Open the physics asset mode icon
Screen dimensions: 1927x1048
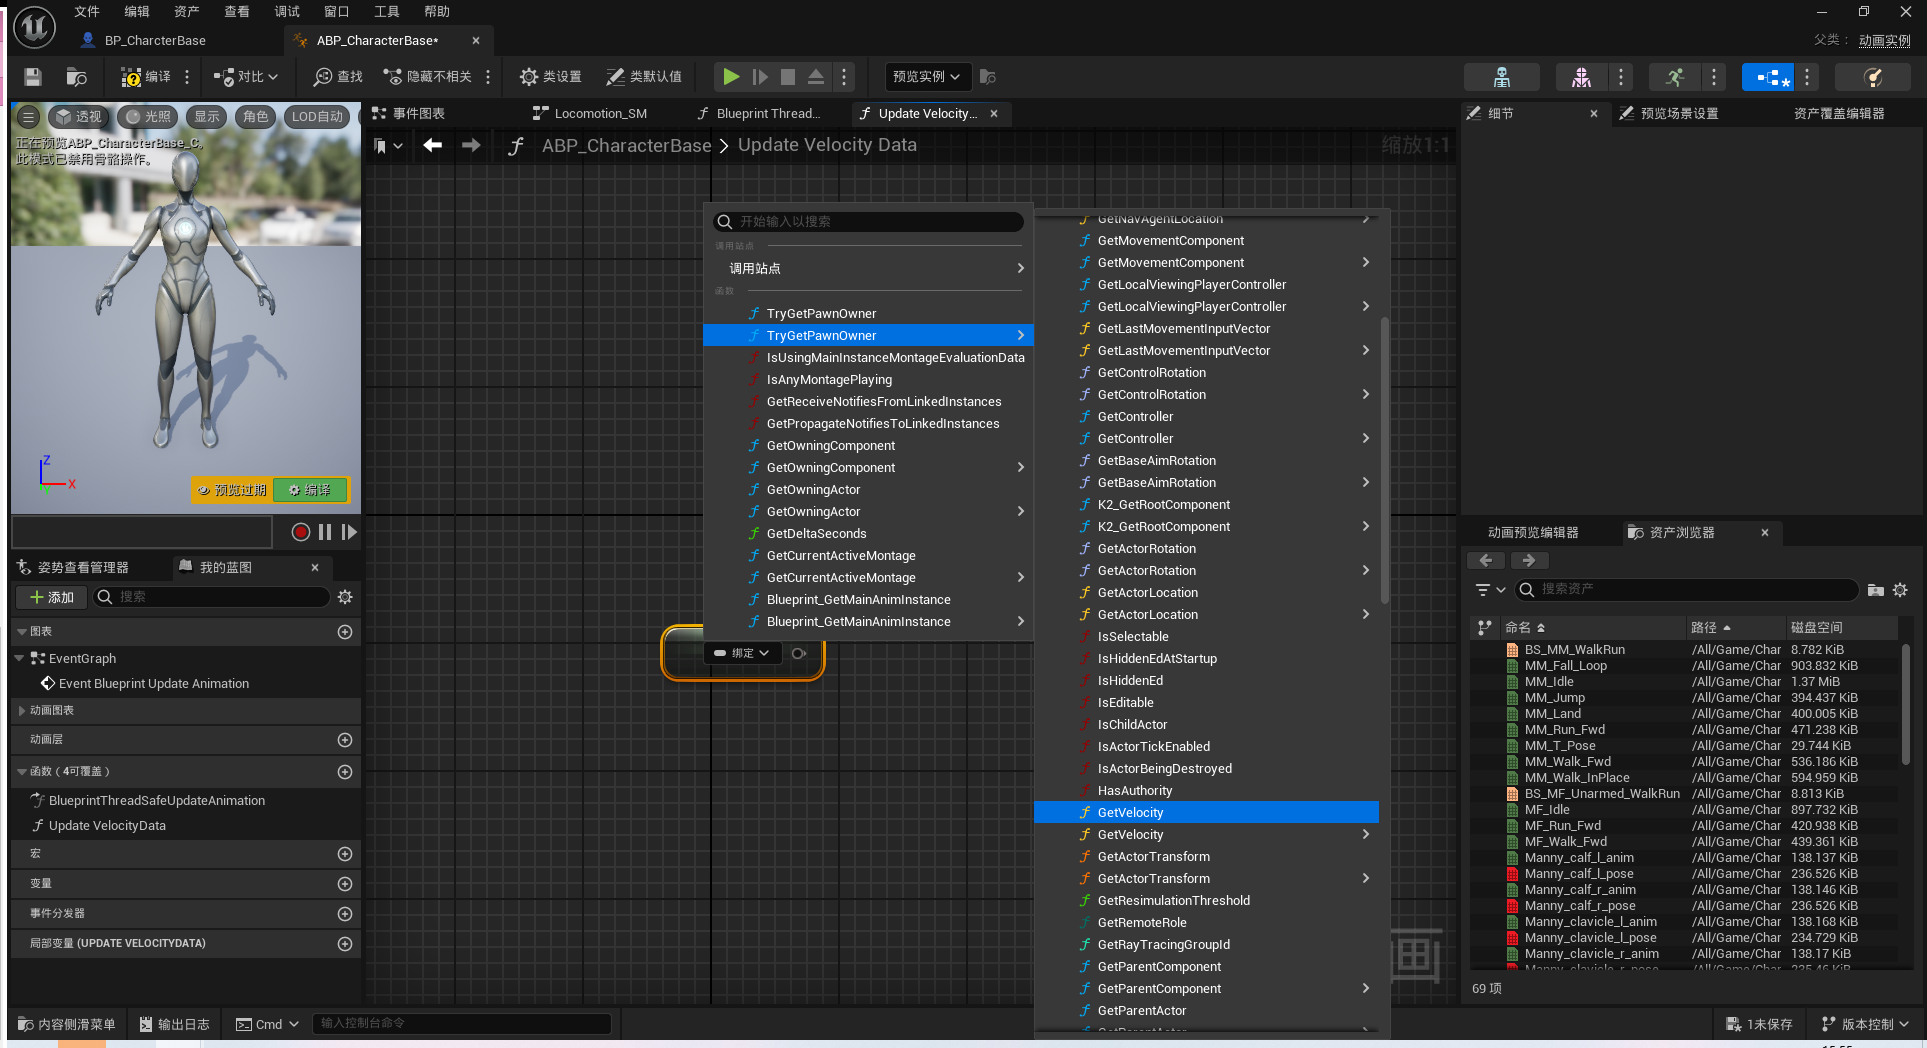(1873, 77)
